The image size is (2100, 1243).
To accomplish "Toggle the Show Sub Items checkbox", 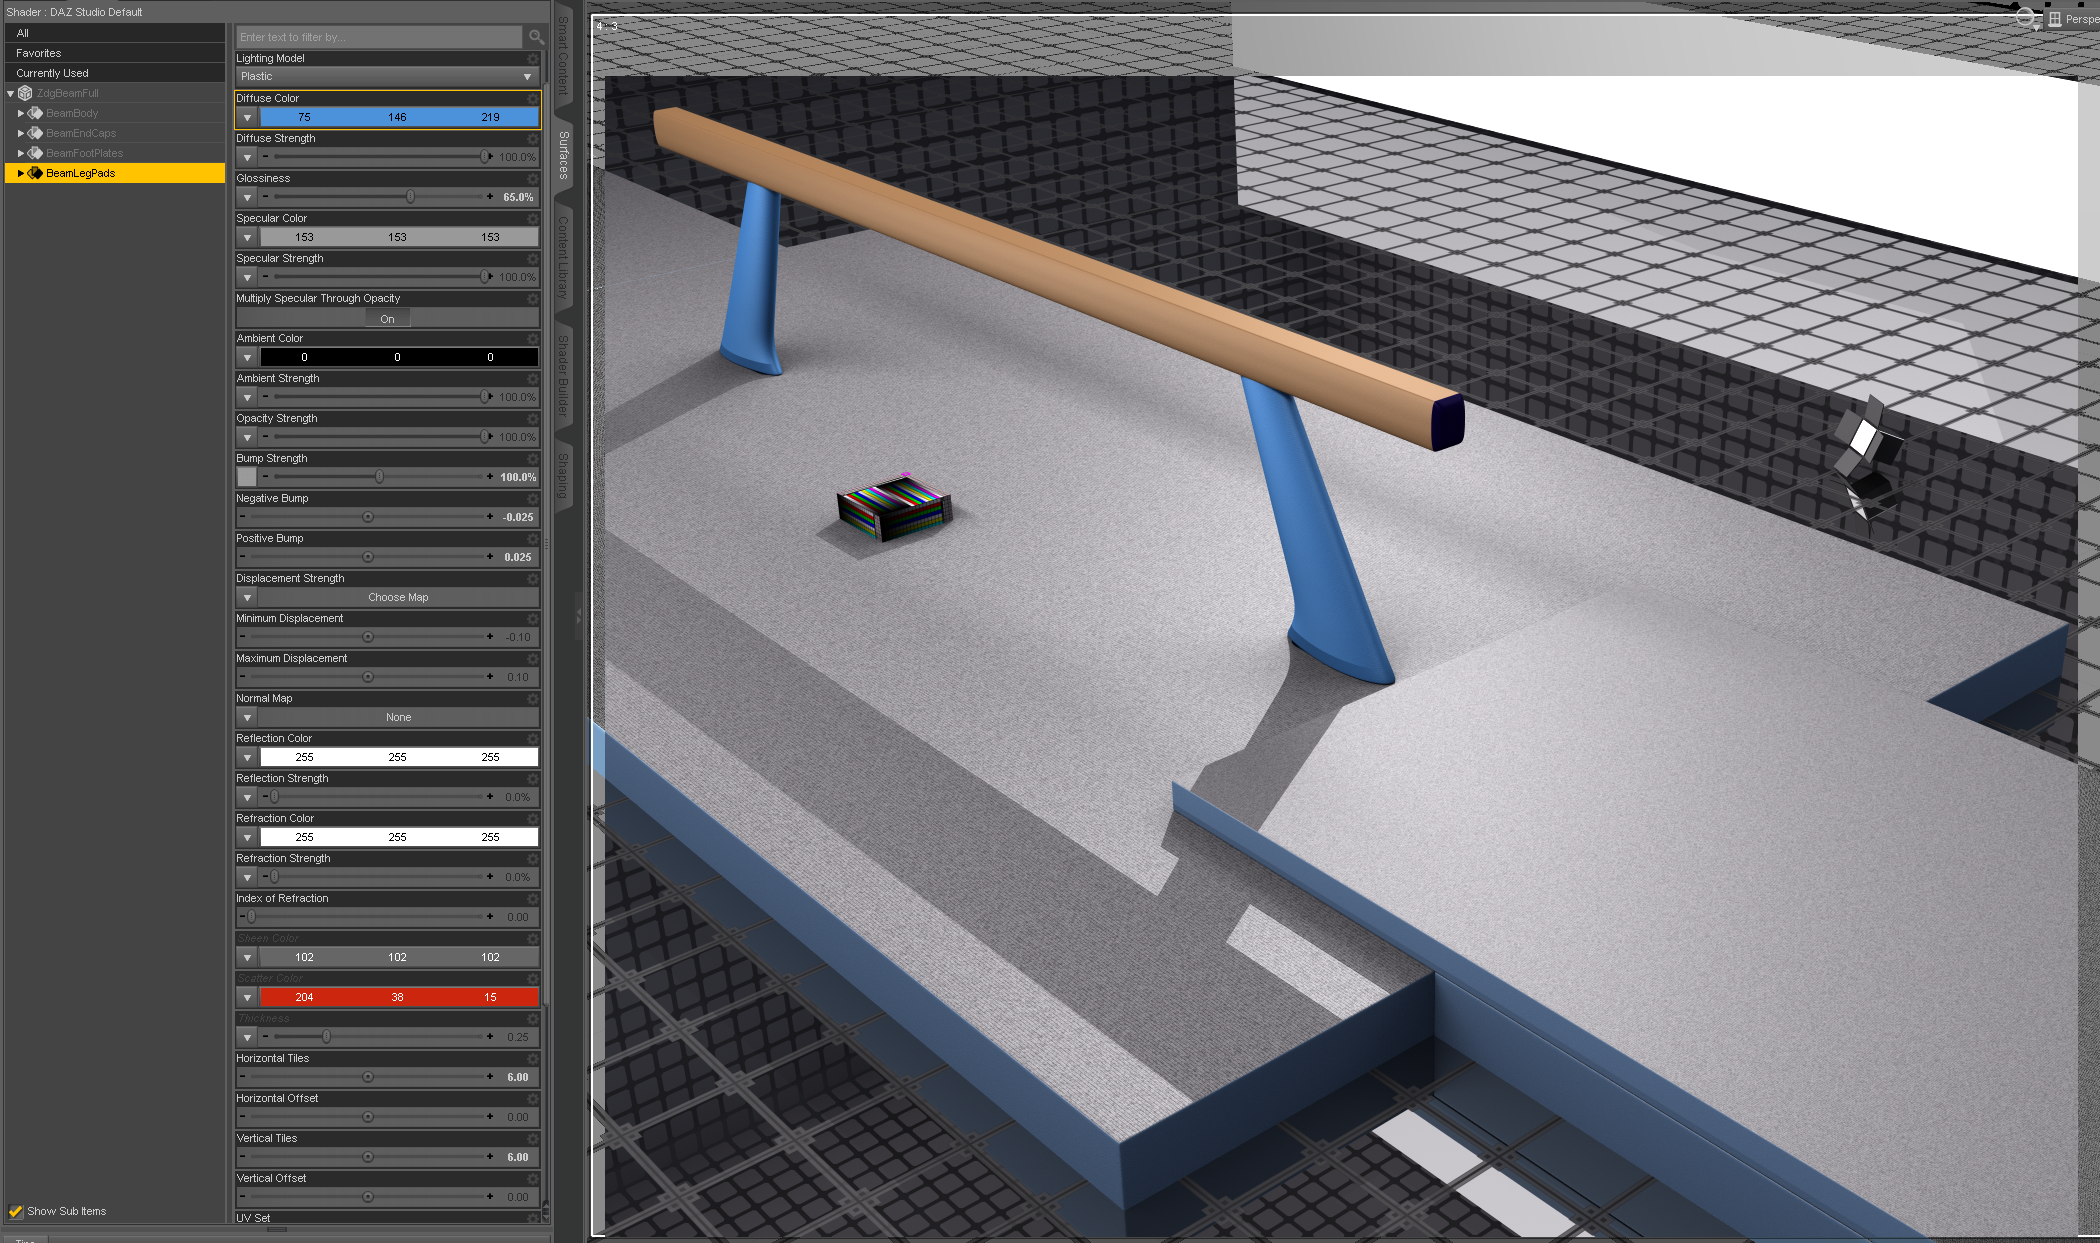I will point(16,1211).
